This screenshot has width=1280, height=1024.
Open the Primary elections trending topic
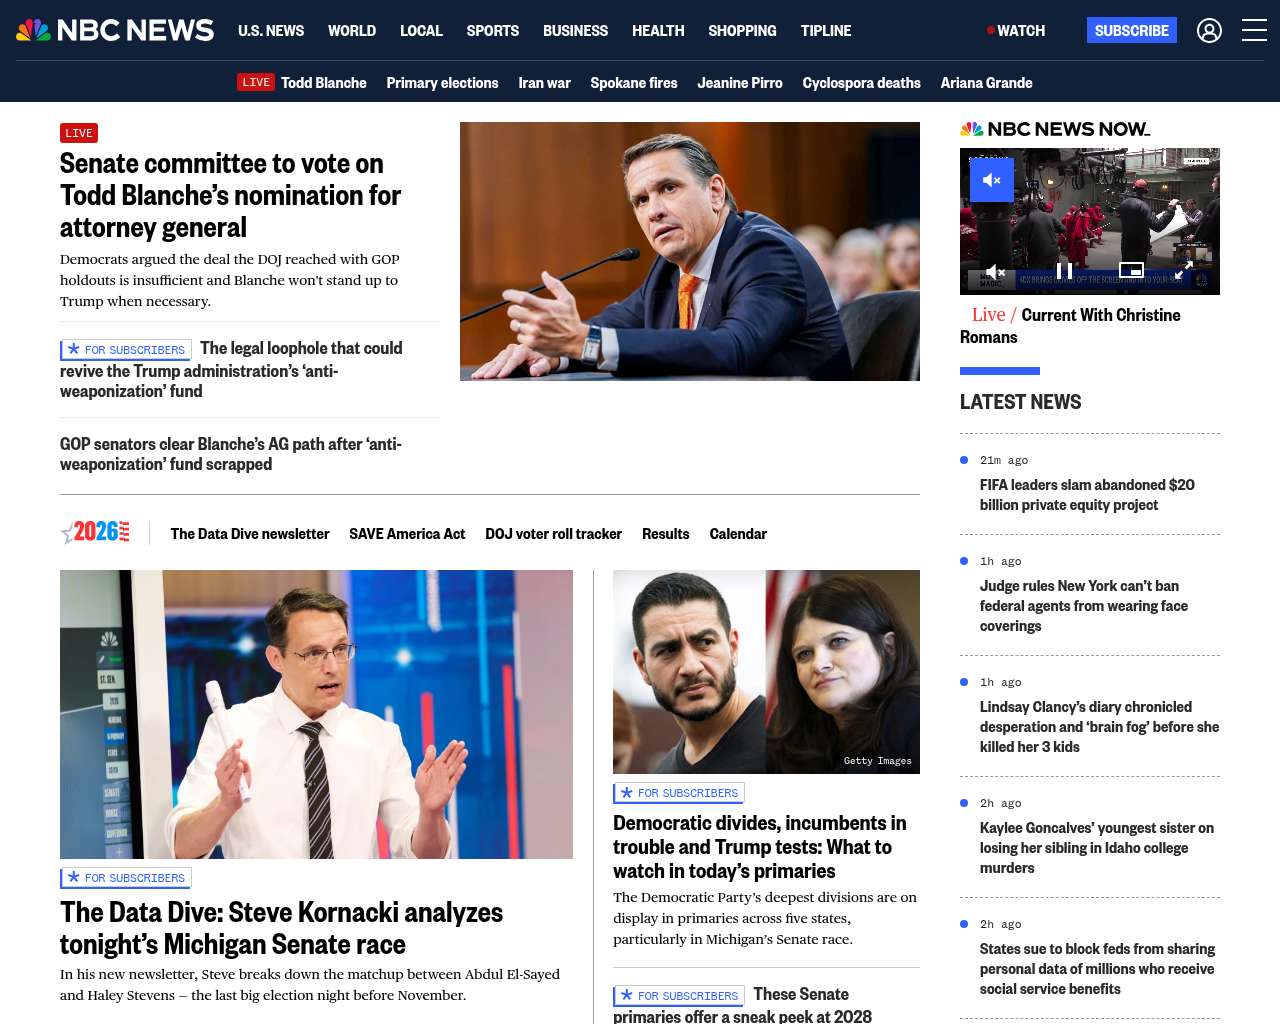click(x=442, y=83)
